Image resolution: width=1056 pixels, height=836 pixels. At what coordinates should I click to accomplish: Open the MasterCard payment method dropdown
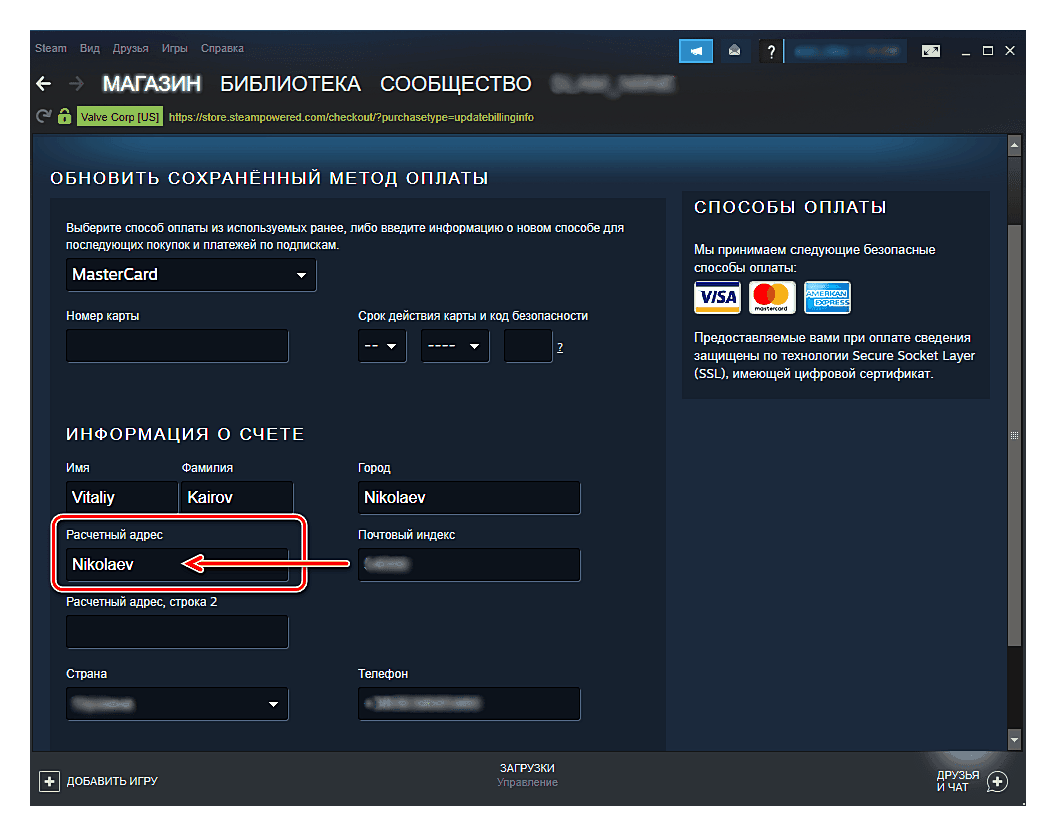tap(191, 274)
